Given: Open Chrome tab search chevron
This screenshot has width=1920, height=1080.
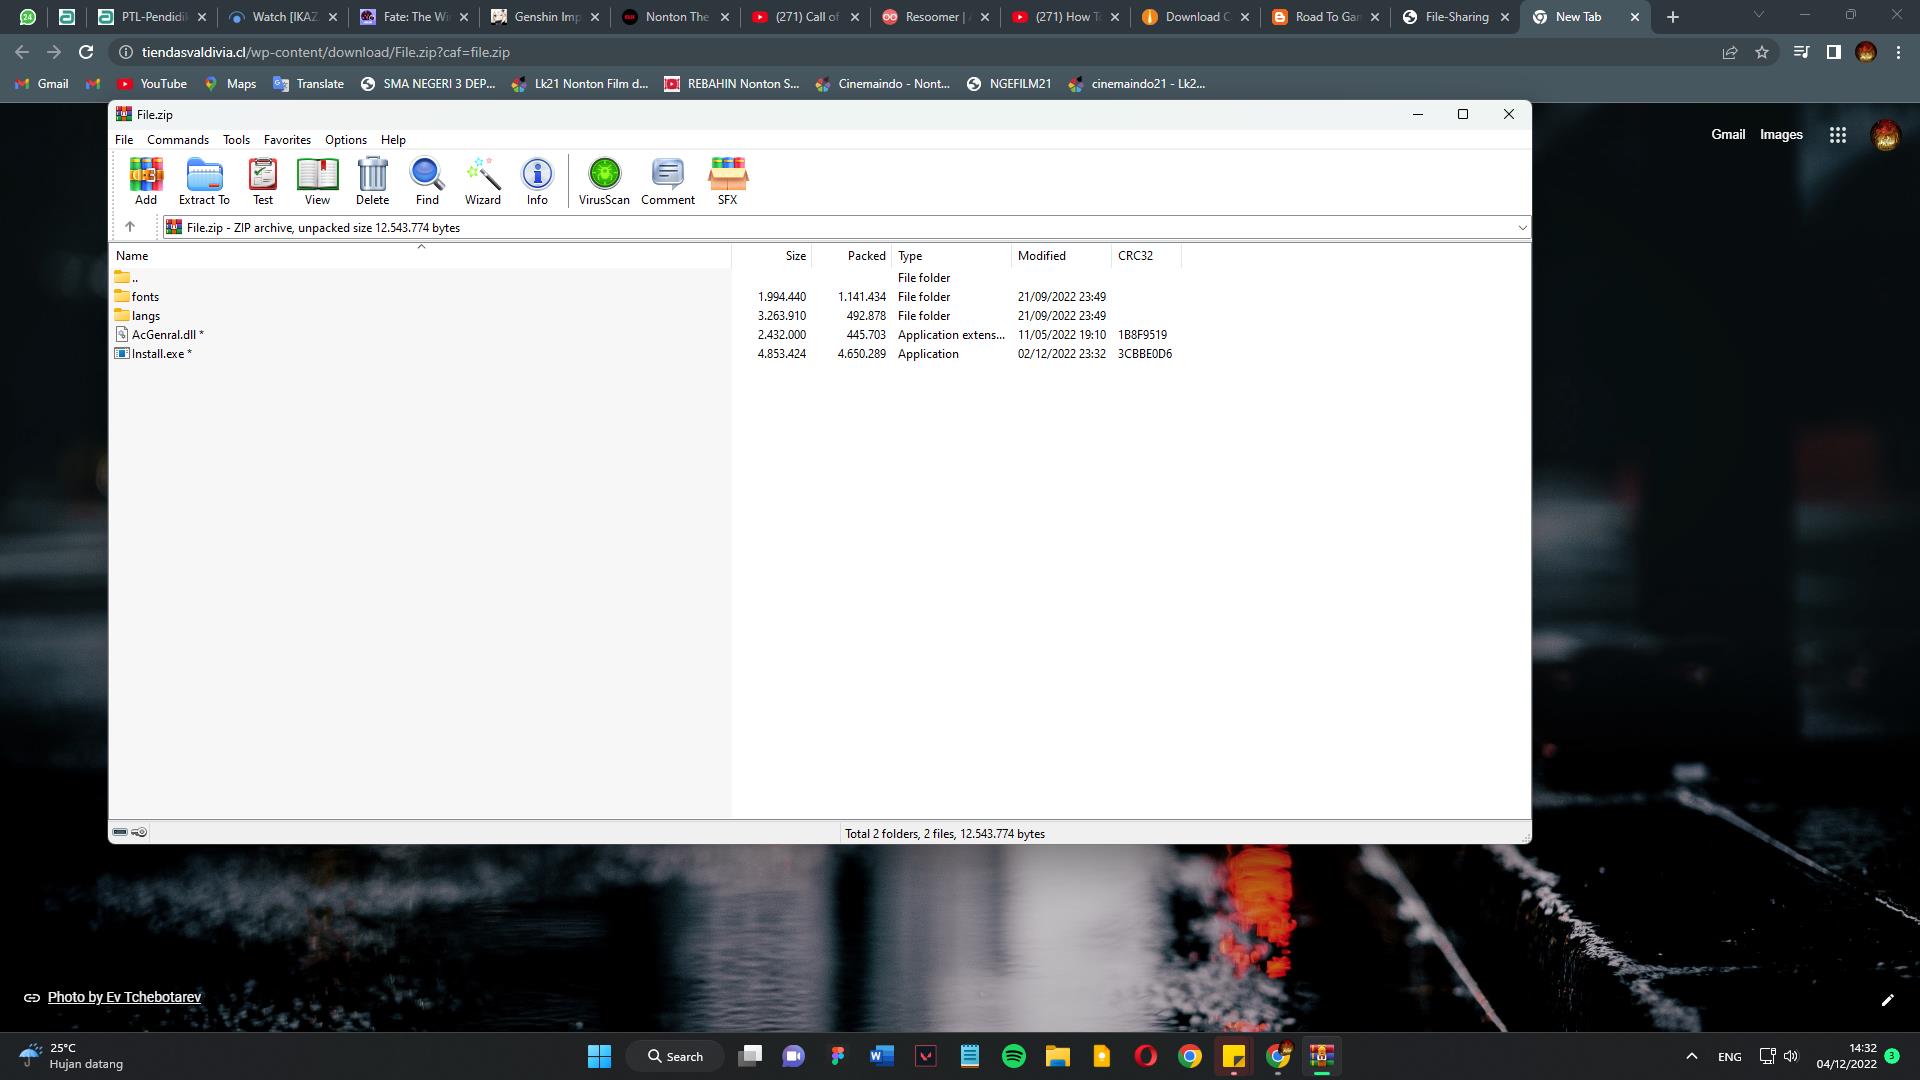Looking at the screenshot, I should [x=1758, y=15].
